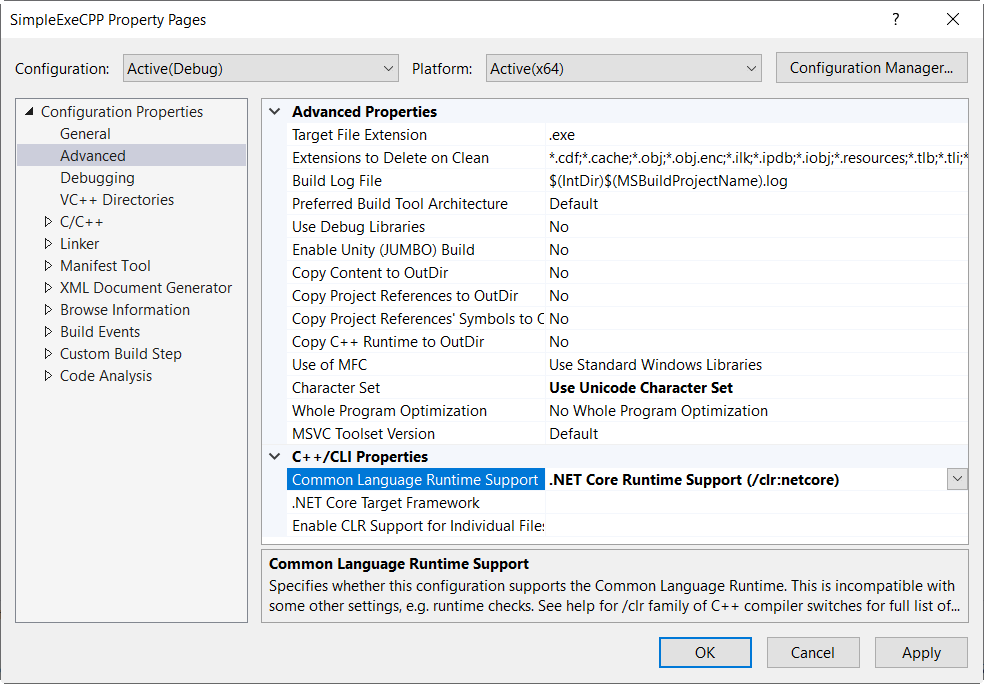Collapse the C++/CLI Properties section
This screenshot has width=984, height=684.
coord(275,457)
